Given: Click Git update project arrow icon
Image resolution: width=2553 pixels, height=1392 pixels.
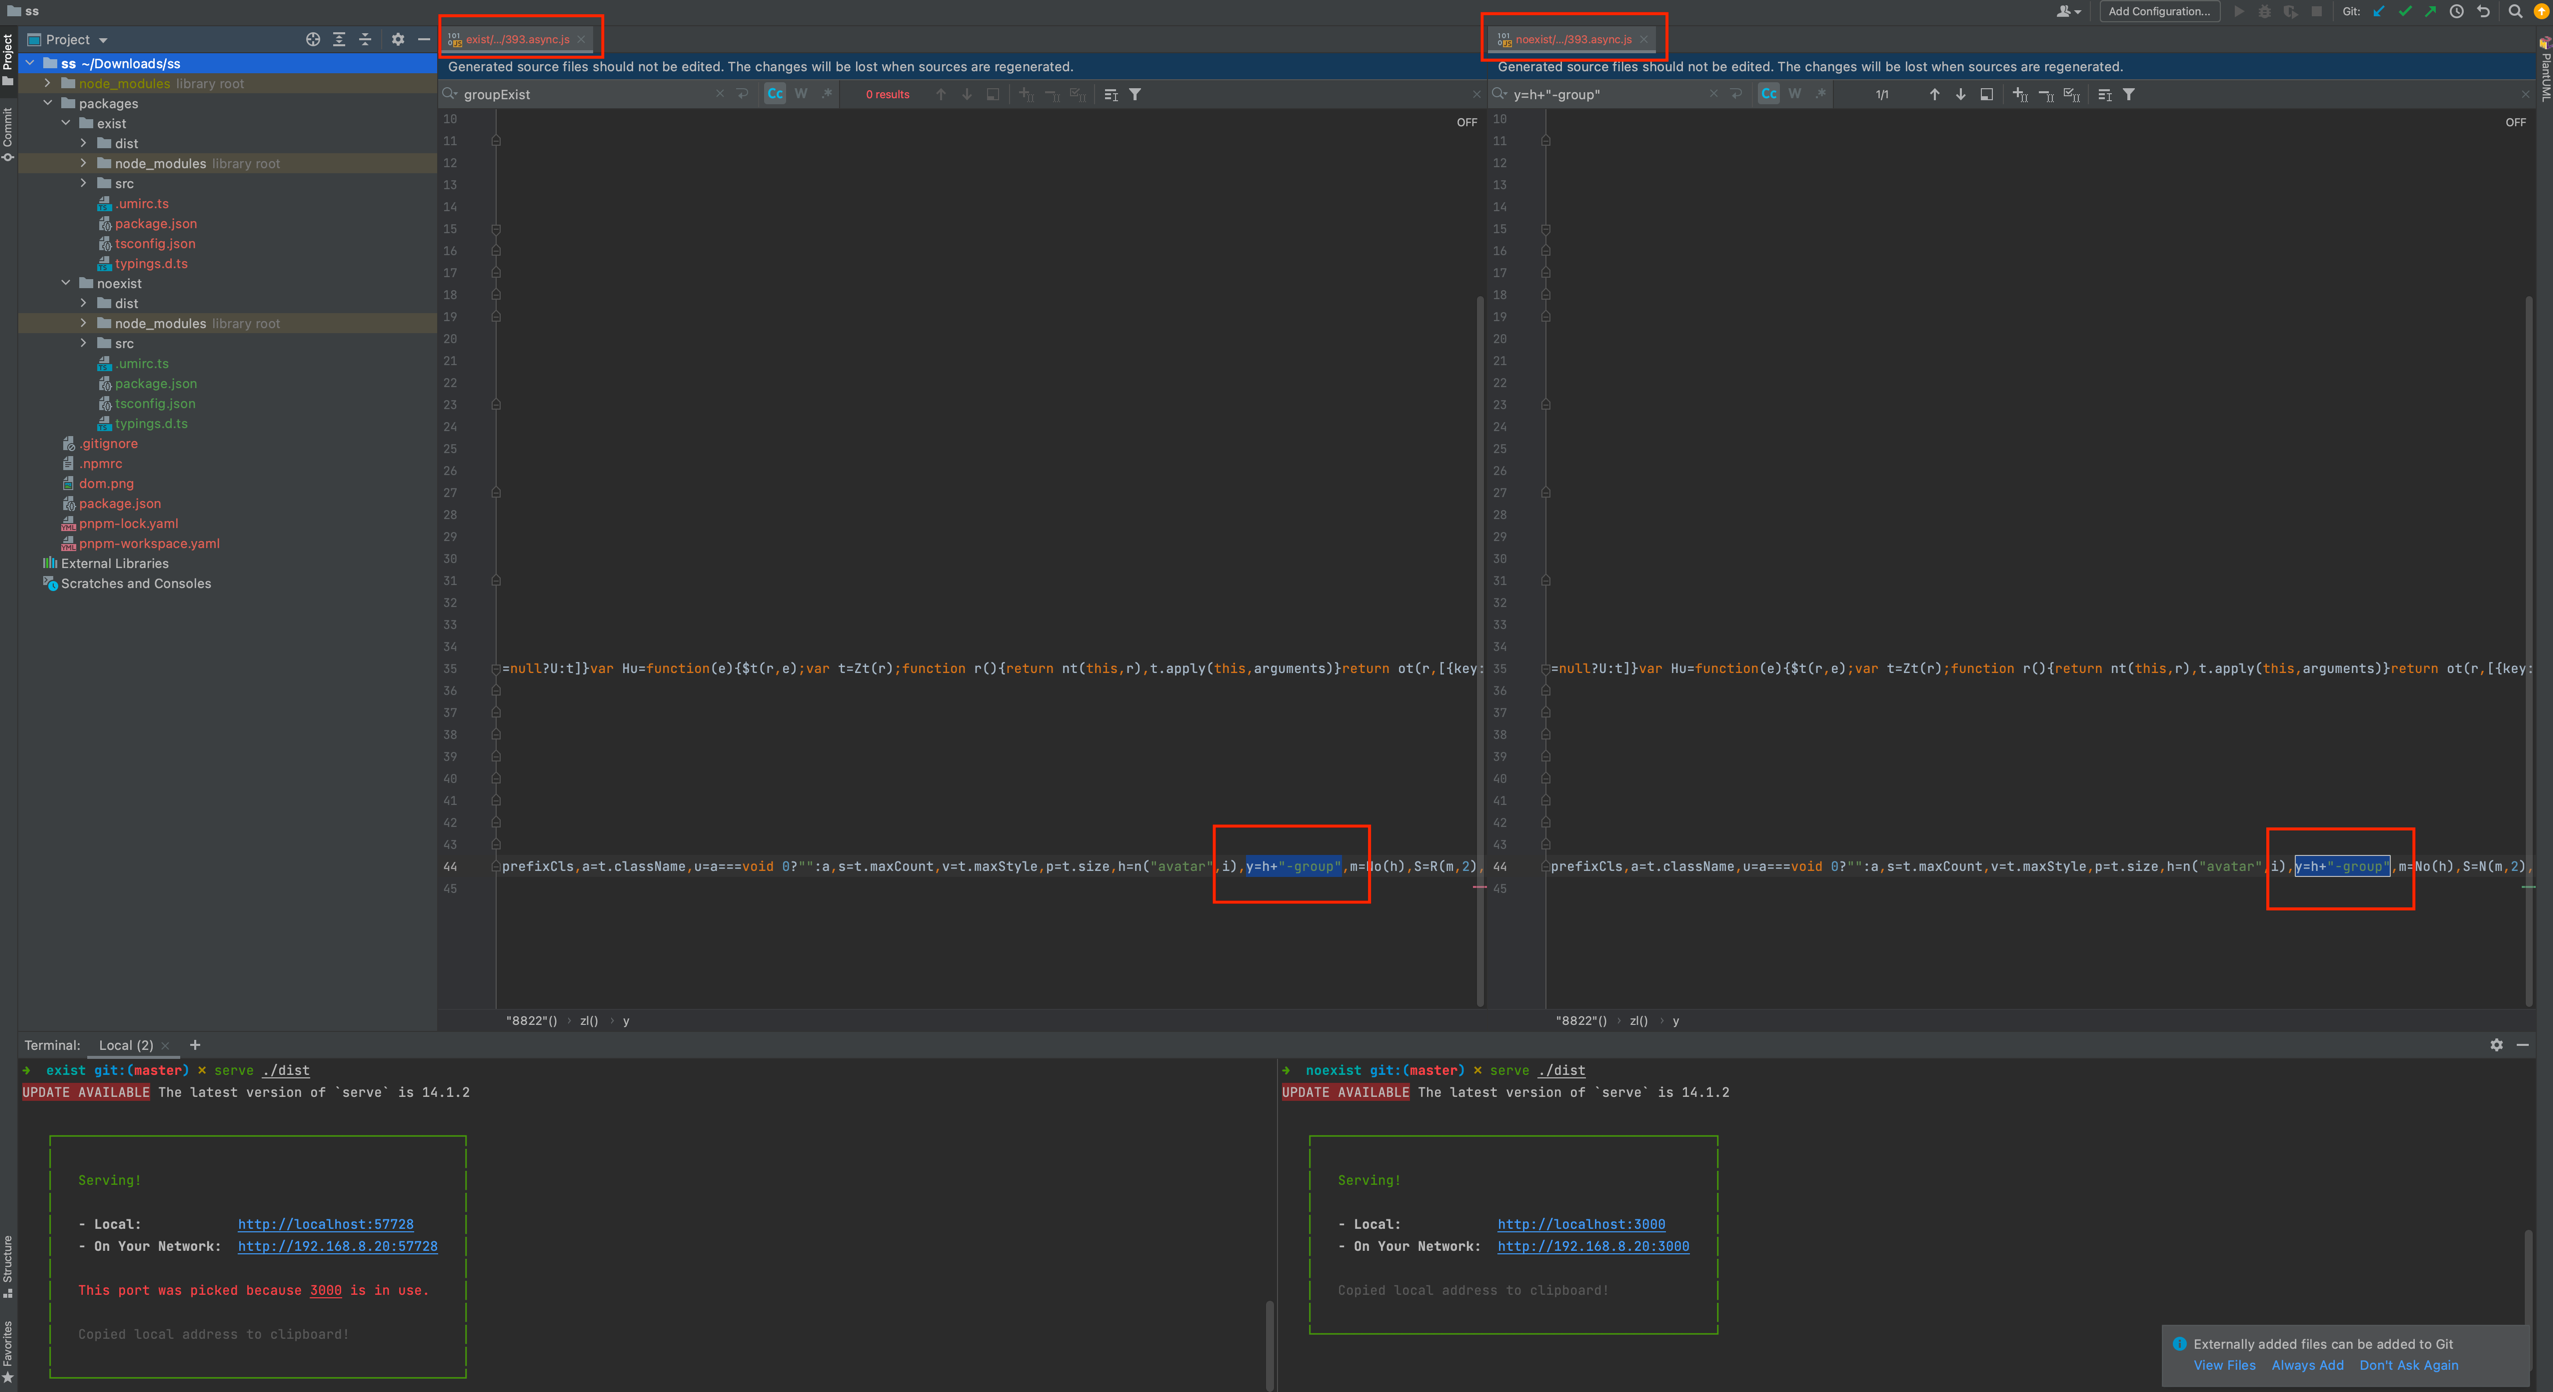Looking at the screenshot, I should click(x=2379, y=12).
